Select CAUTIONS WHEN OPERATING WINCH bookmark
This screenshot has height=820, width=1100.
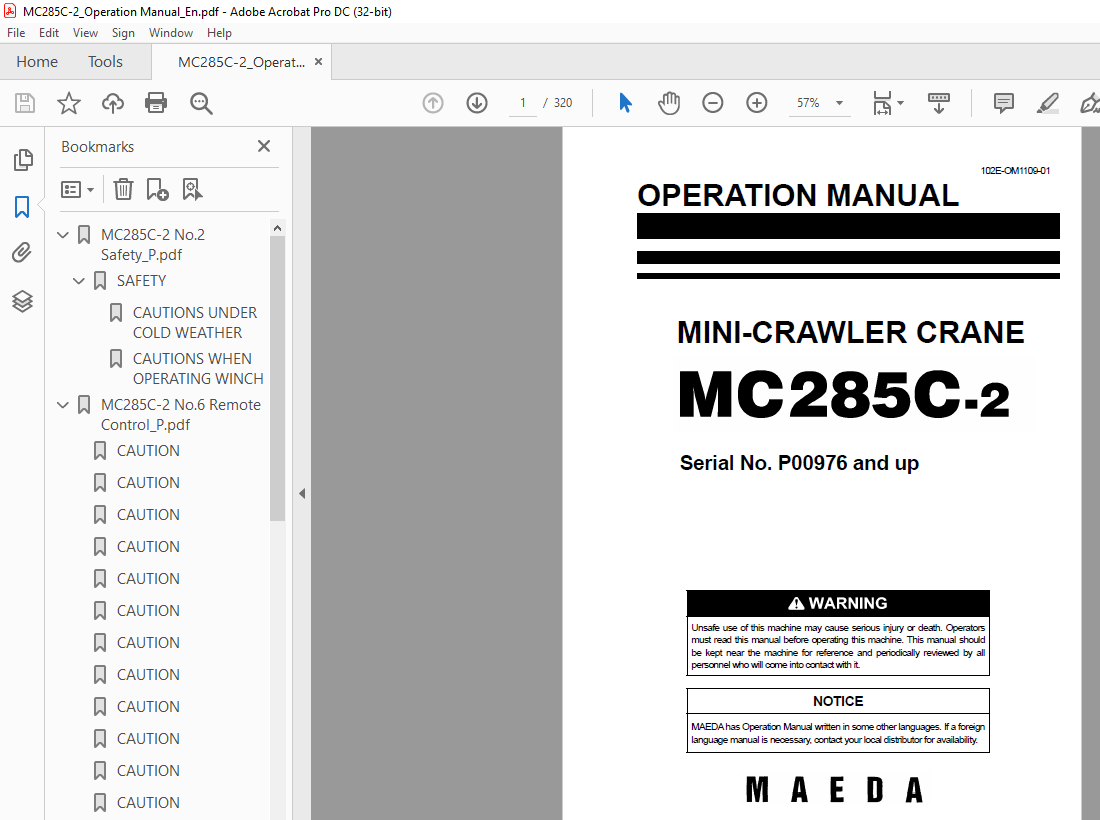click(198, 368)
